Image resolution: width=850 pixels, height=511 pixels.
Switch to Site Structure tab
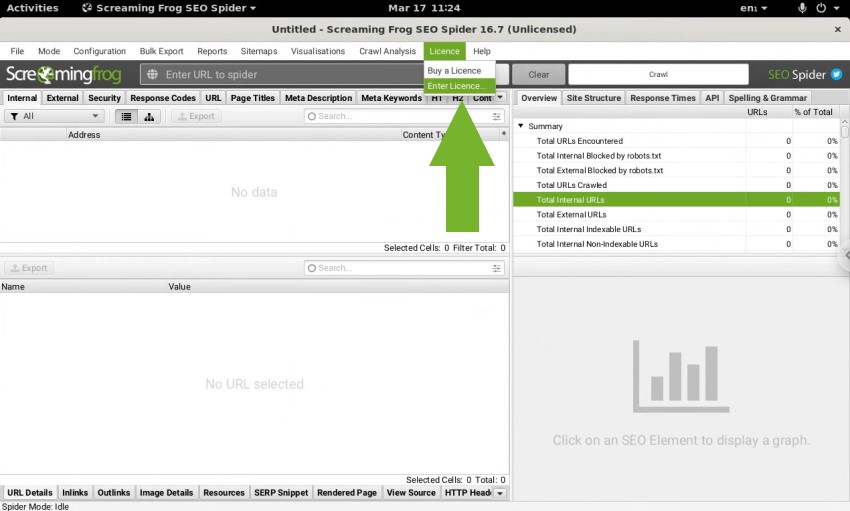(593, 98)
